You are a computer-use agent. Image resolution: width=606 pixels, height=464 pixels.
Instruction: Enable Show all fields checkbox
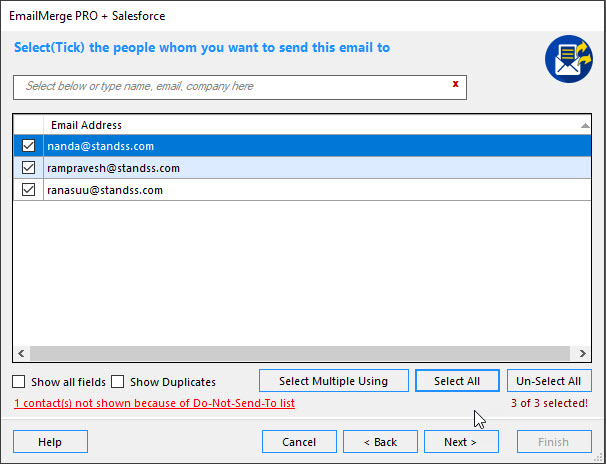(x=19, y=382)
